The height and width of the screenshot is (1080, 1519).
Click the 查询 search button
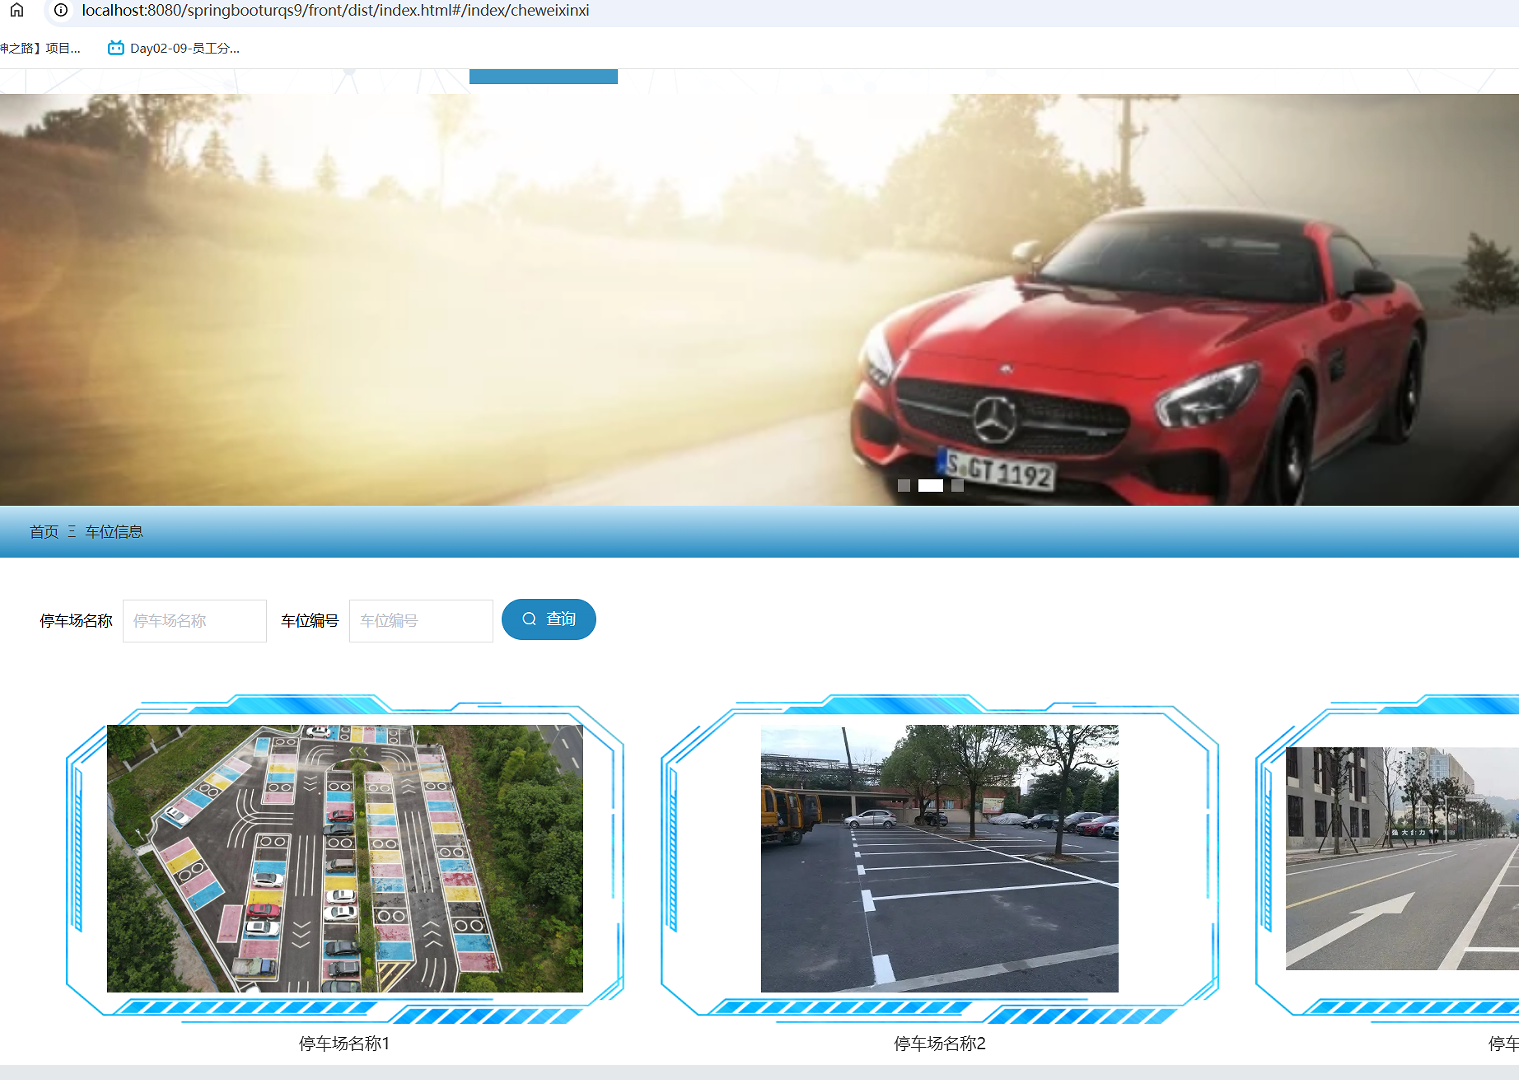coord(549,619)
